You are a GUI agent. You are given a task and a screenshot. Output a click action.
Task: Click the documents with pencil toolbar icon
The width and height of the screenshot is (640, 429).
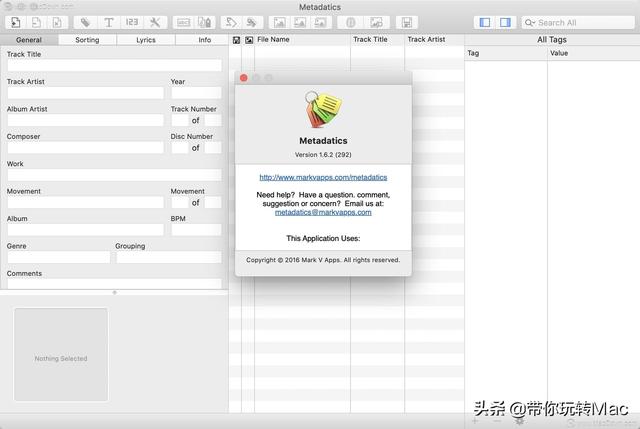pos(204,22)
